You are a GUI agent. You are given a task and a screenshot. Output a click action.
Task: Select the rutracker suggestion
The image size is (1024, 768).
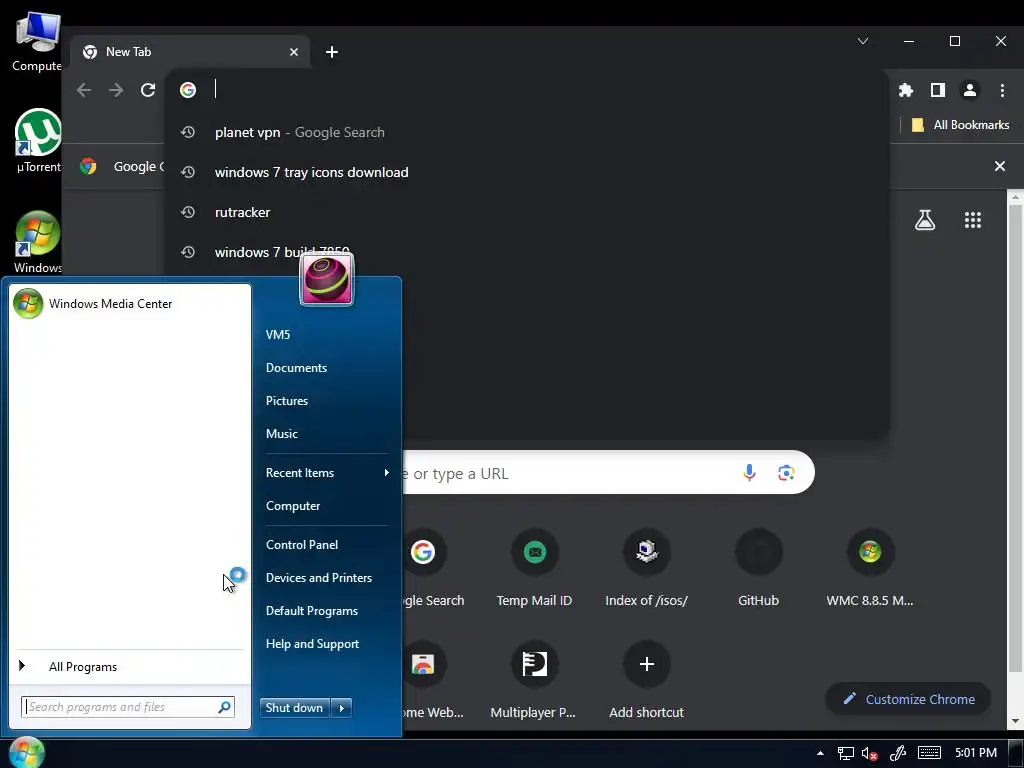click(x=527, y=212)
